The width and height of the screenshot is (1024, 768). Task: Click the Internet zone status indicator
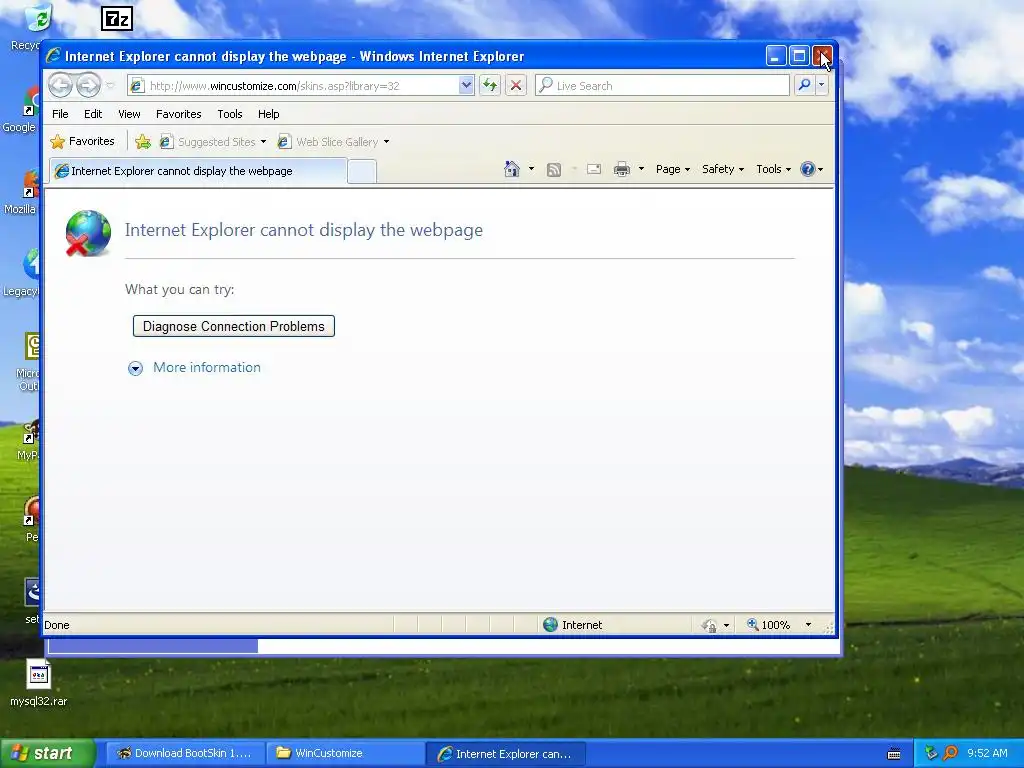tap(573, 625)
